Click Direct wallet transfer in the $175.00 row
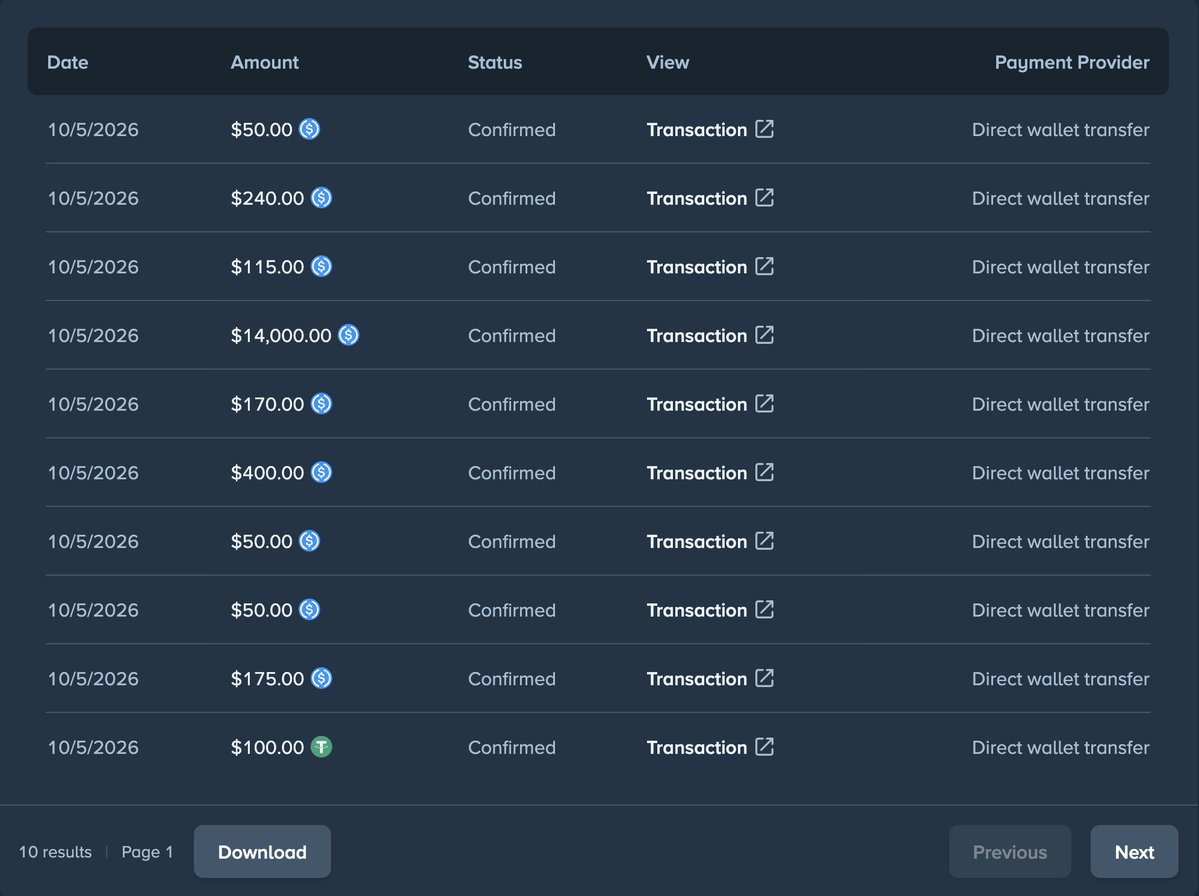The width and height of the screenshot is (1199, 896). pyautogui.click(x=1061, y=678)
